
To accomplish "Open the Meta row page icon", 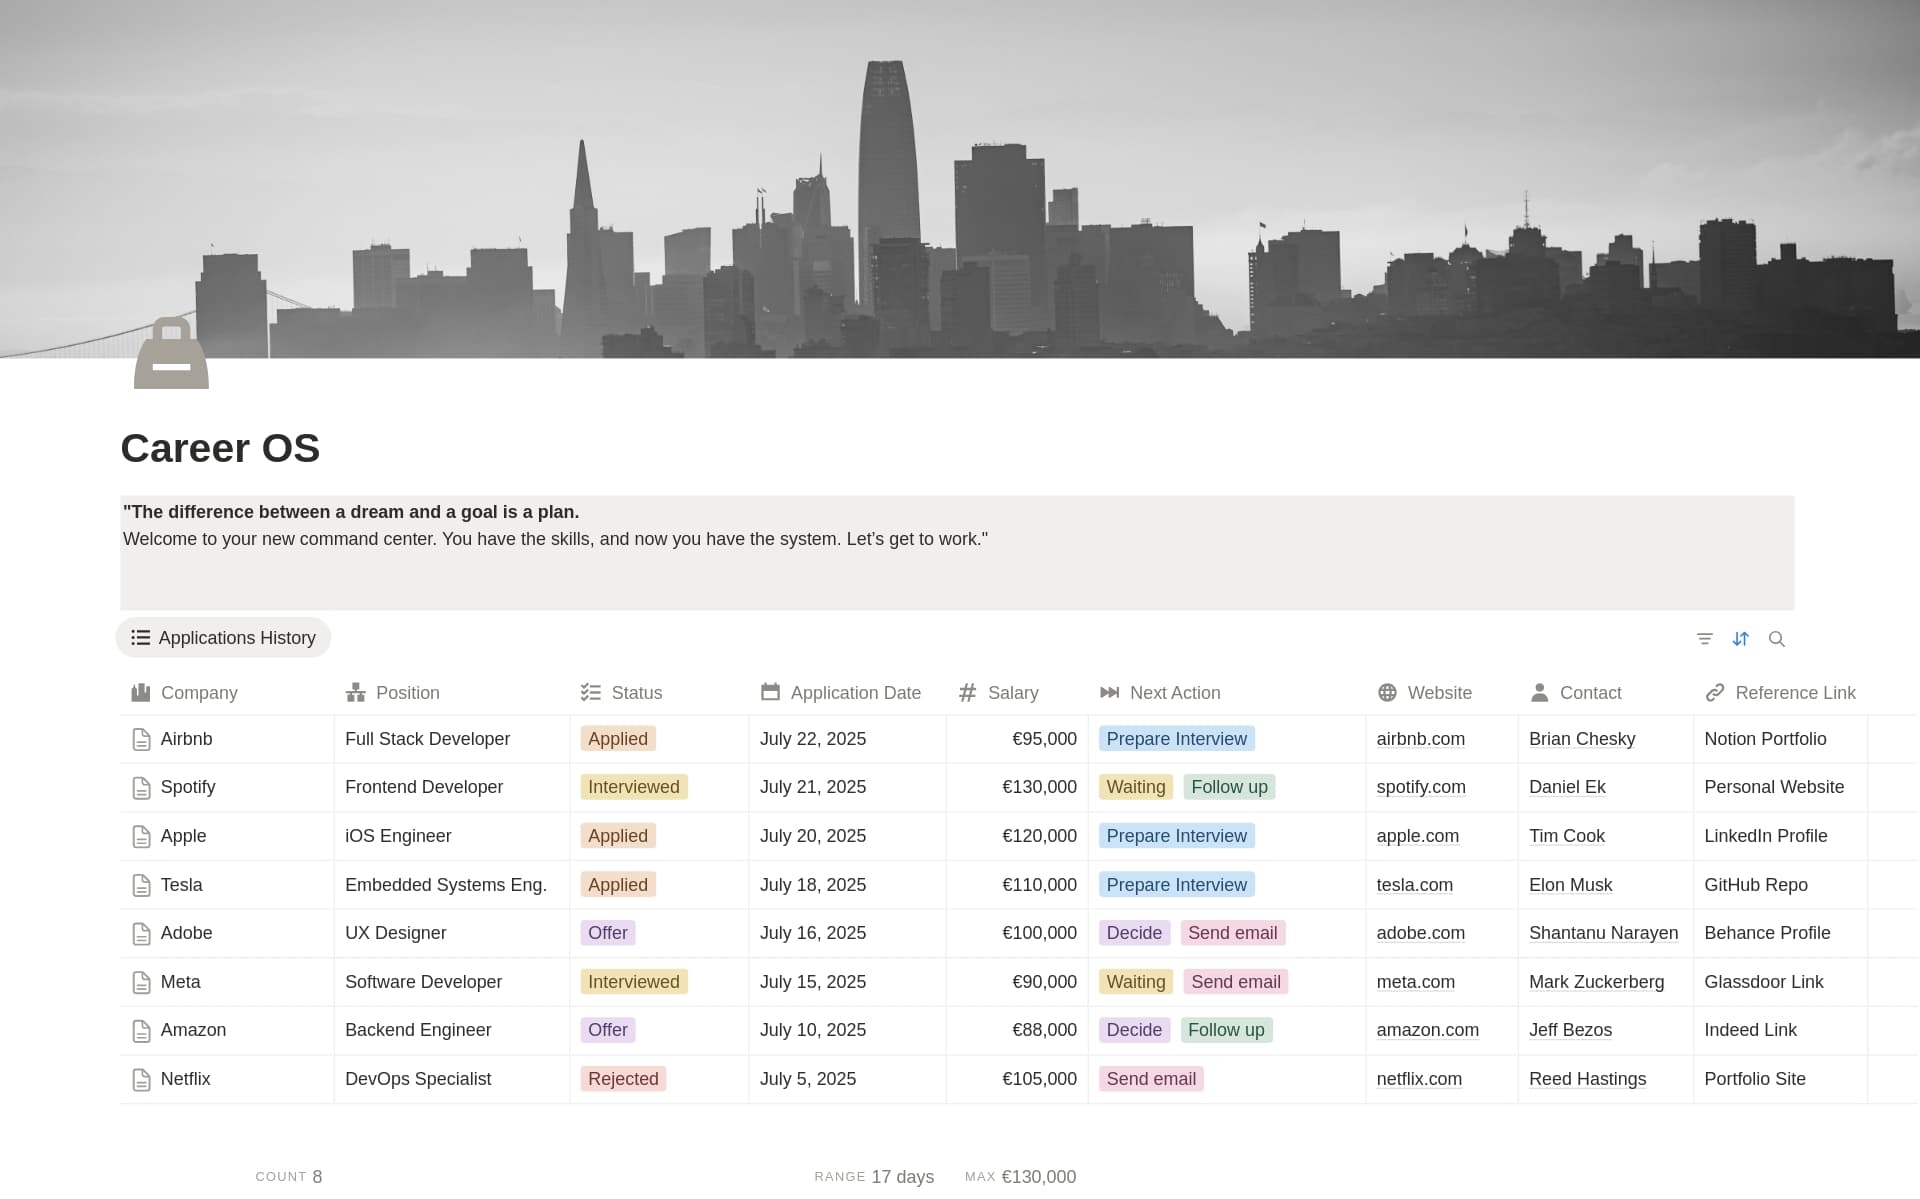I will tap(141, 982).
